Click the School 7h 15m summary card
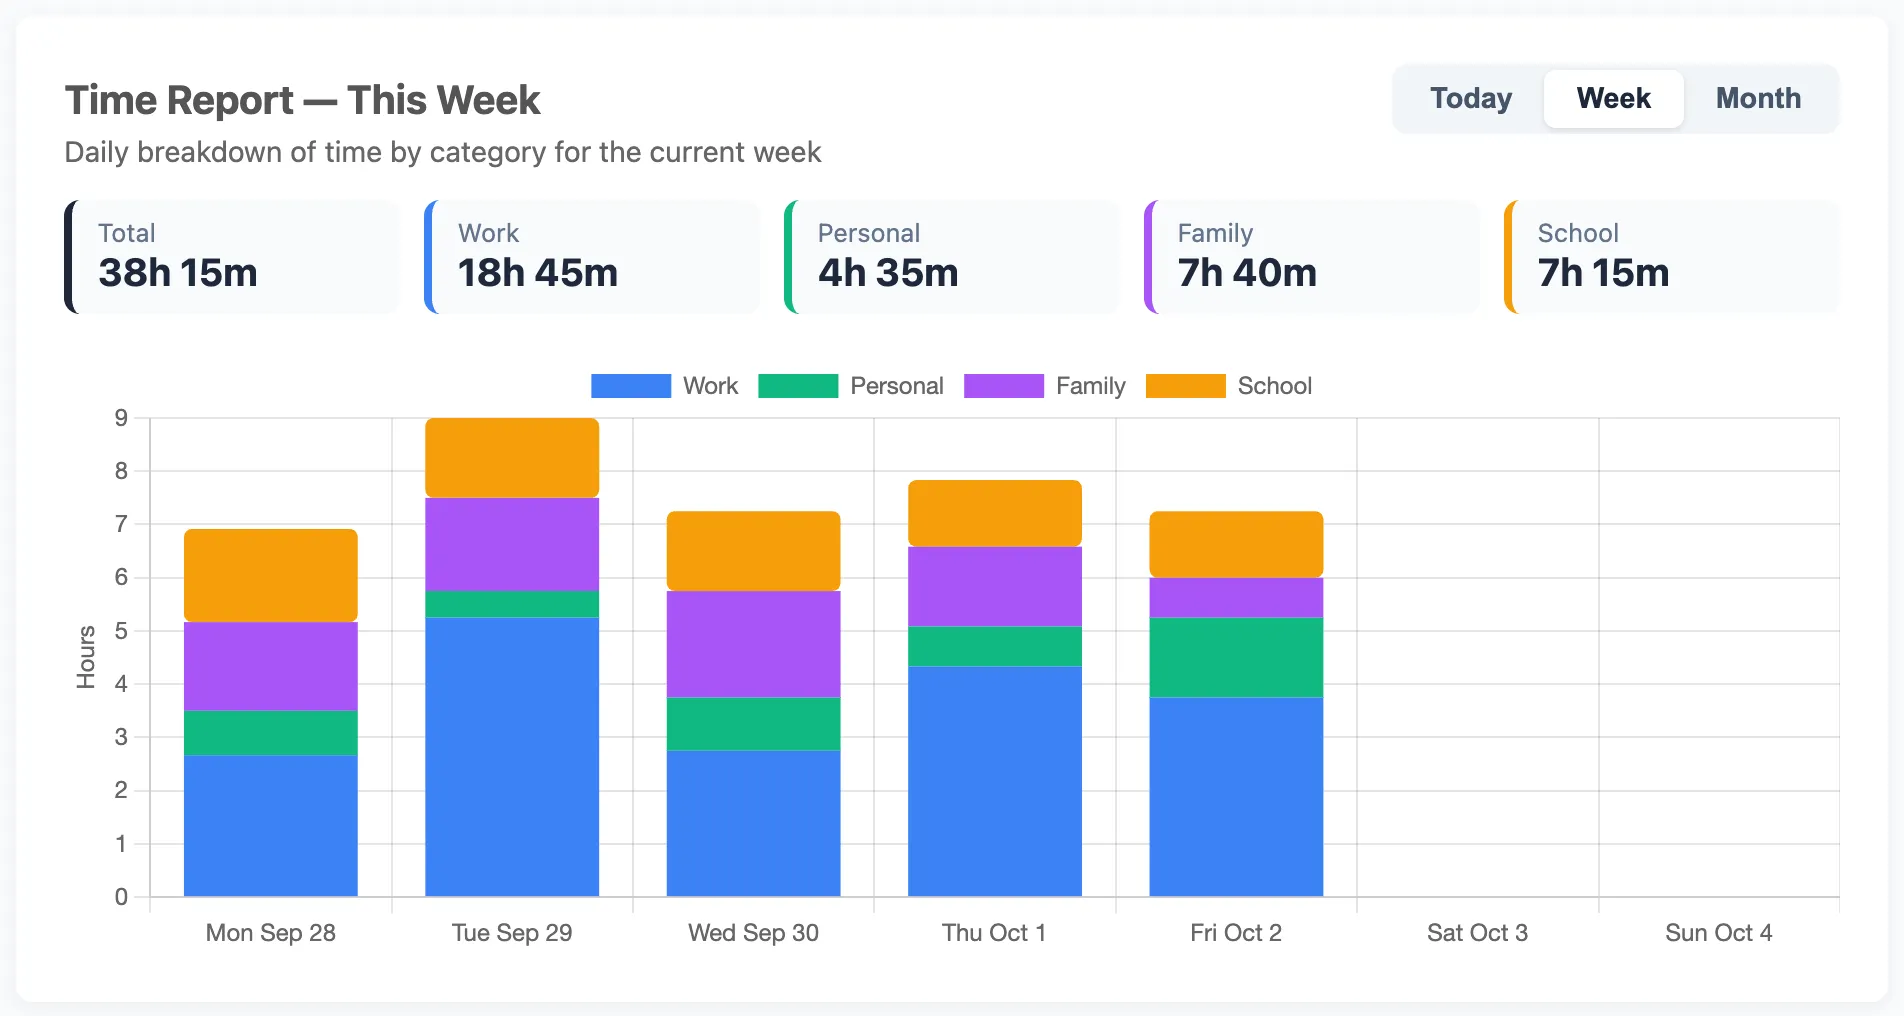Image resolution: width=1904 pixels, height=1016 pixels. (1672, 257)
